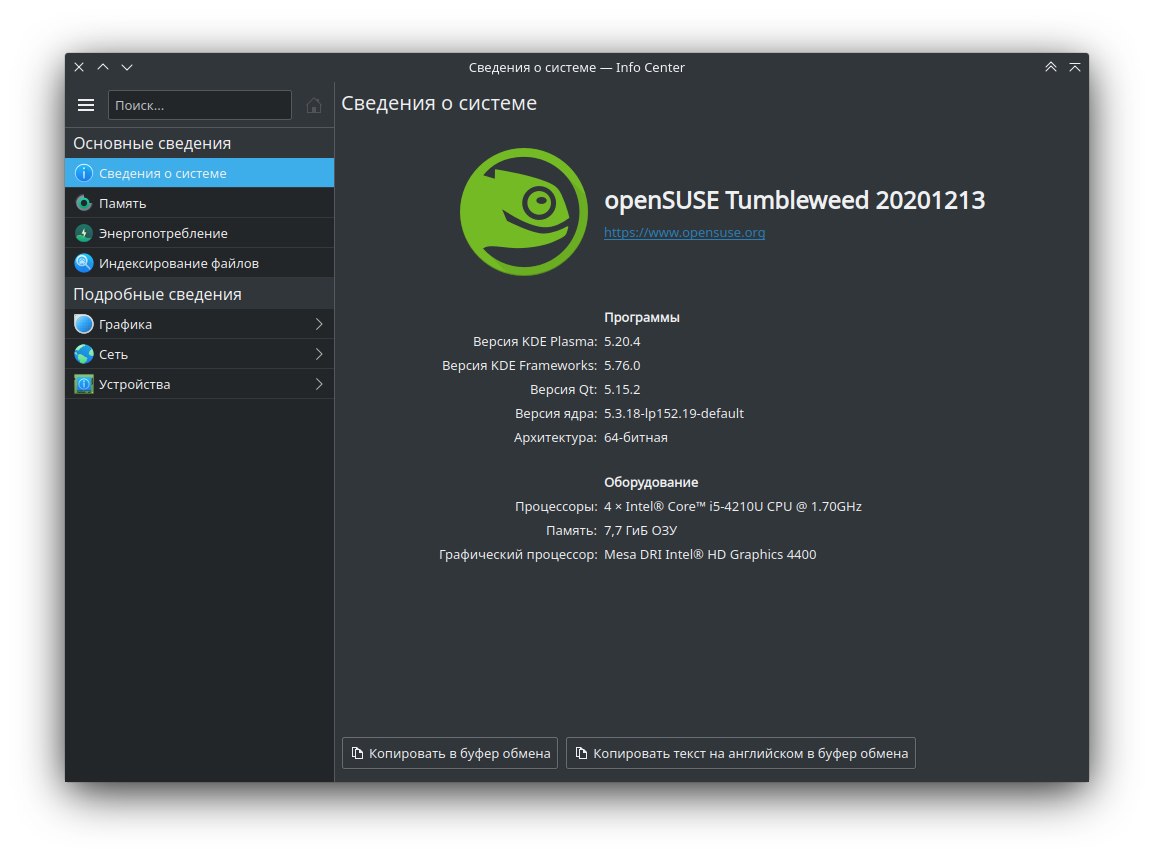
Task: Open the Сеть section
Action: [199, 354]
